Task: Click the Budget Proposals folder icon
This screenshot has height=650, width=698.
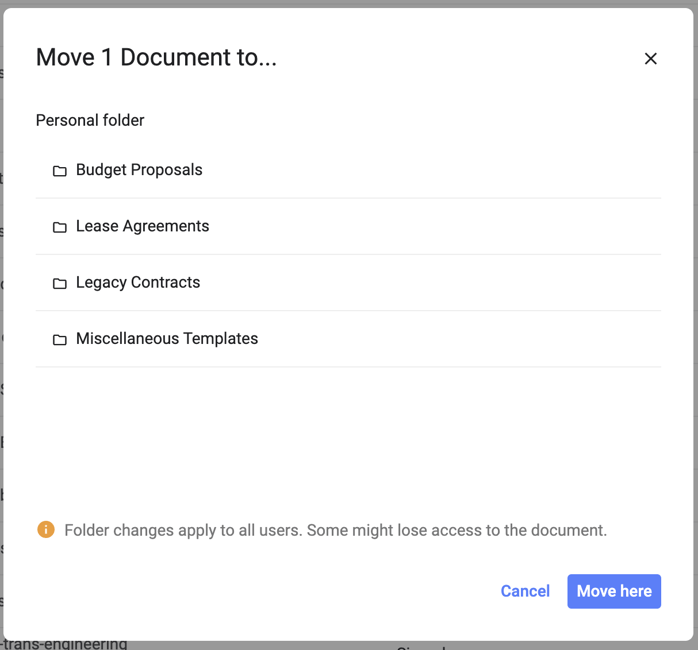Action: pyautogui.click(x=60, y=171)
